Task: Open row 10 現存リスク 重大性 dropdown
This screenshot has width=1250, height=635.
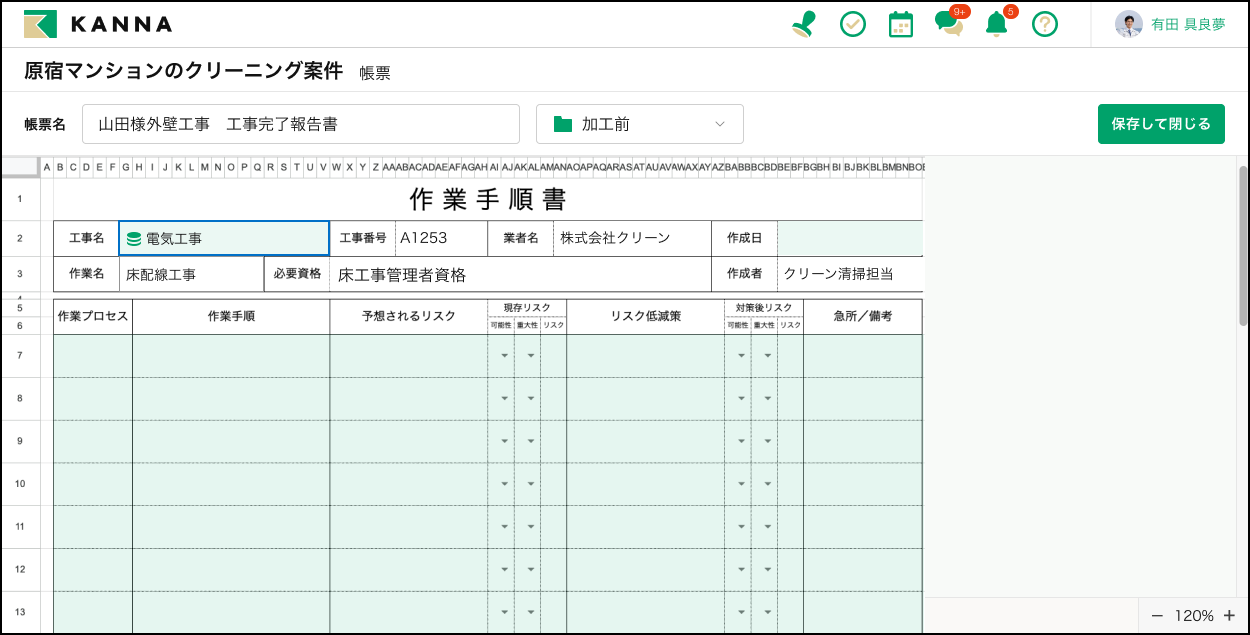Action: [531, 484]
